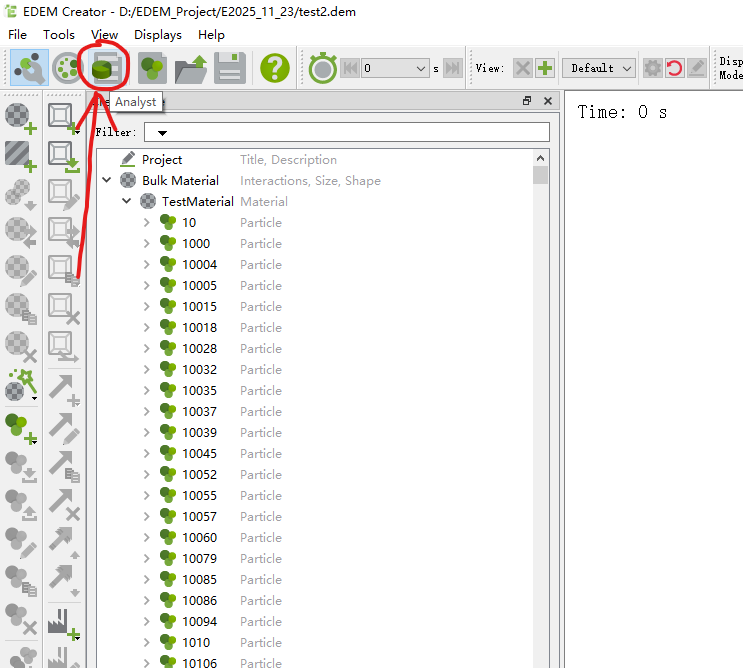Click the tree scrollbar up arrow
This screenshot has height=668, width=743.
point(541,158)
